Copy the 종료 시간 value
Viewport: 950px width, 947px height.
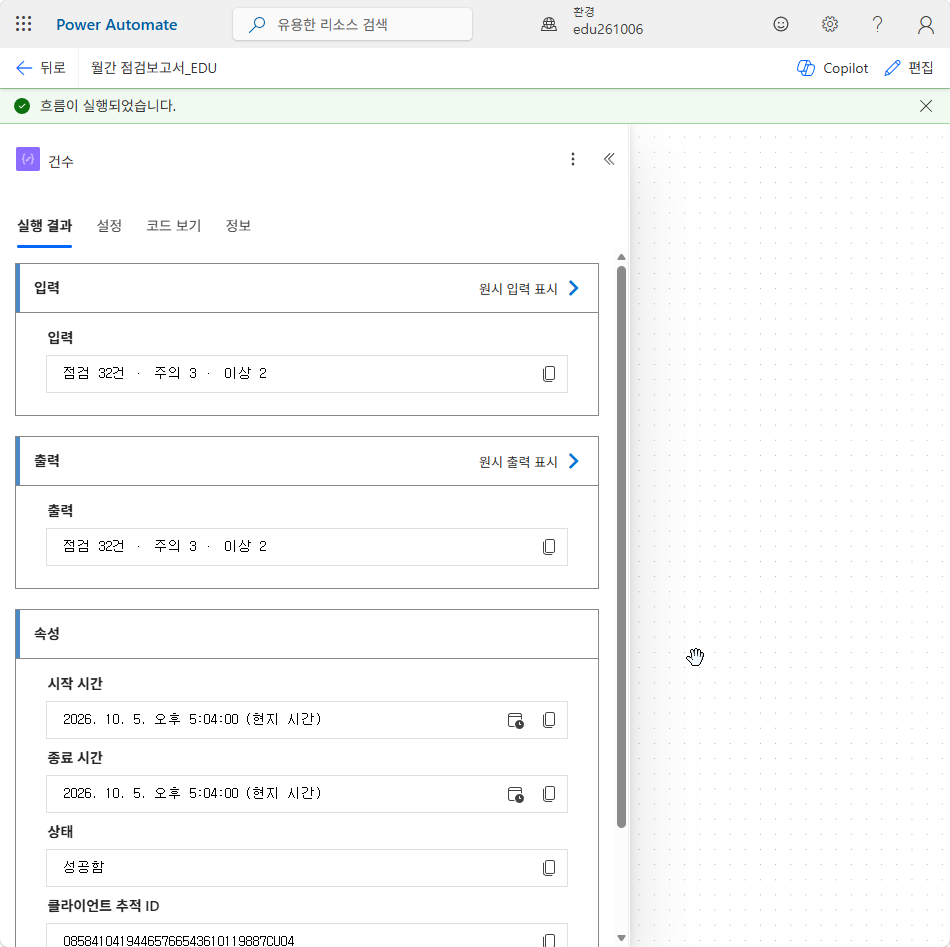coord(549,794)
